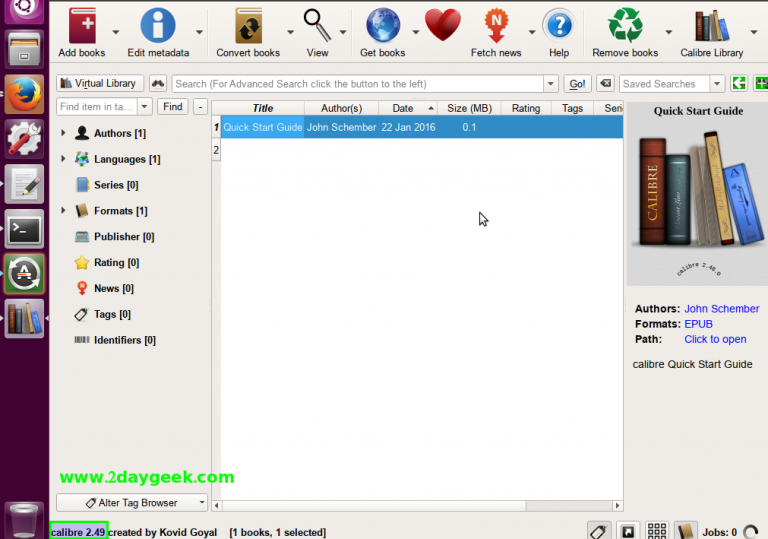Screen dimensions: 768x539
Task: Click the Find button
Action: [x=172, y=106]
